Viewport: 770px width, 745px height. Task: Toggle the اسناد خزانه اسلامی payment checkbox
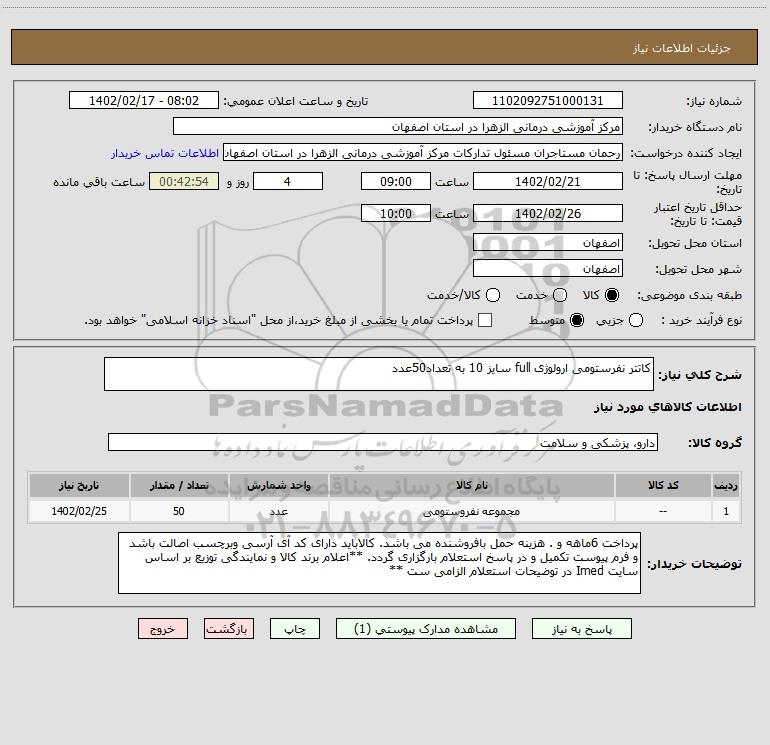click(485, 320)
